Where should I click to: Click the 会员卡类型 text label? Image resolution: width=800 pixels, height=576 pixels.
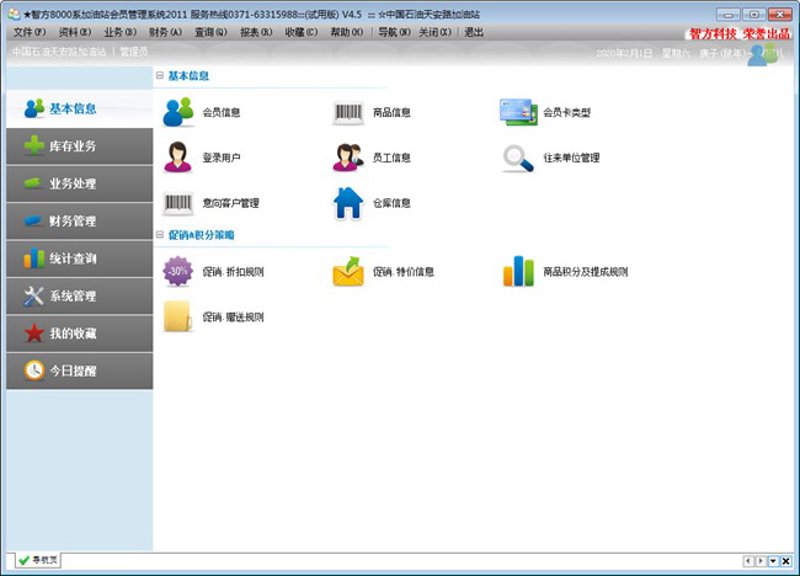coord(567,112)
